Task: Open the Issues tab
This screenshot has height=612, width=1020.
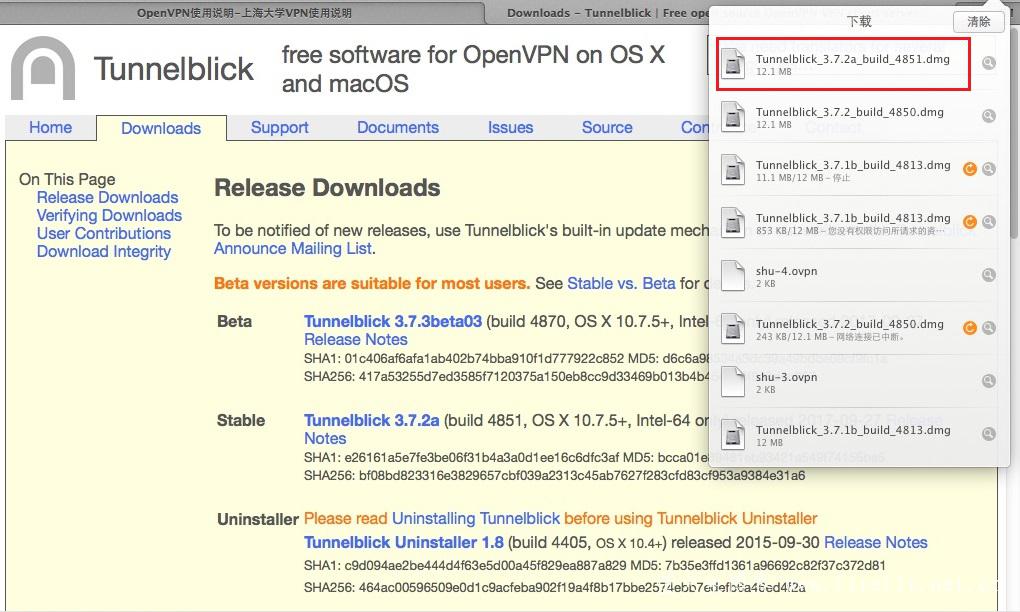Action: (511, 127)
